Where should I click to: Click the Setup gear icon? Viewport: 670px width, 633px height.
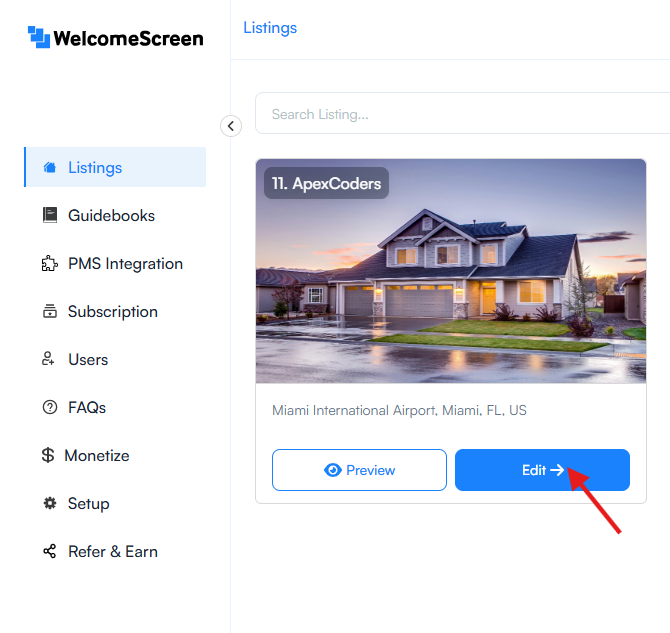pos(50,503)
